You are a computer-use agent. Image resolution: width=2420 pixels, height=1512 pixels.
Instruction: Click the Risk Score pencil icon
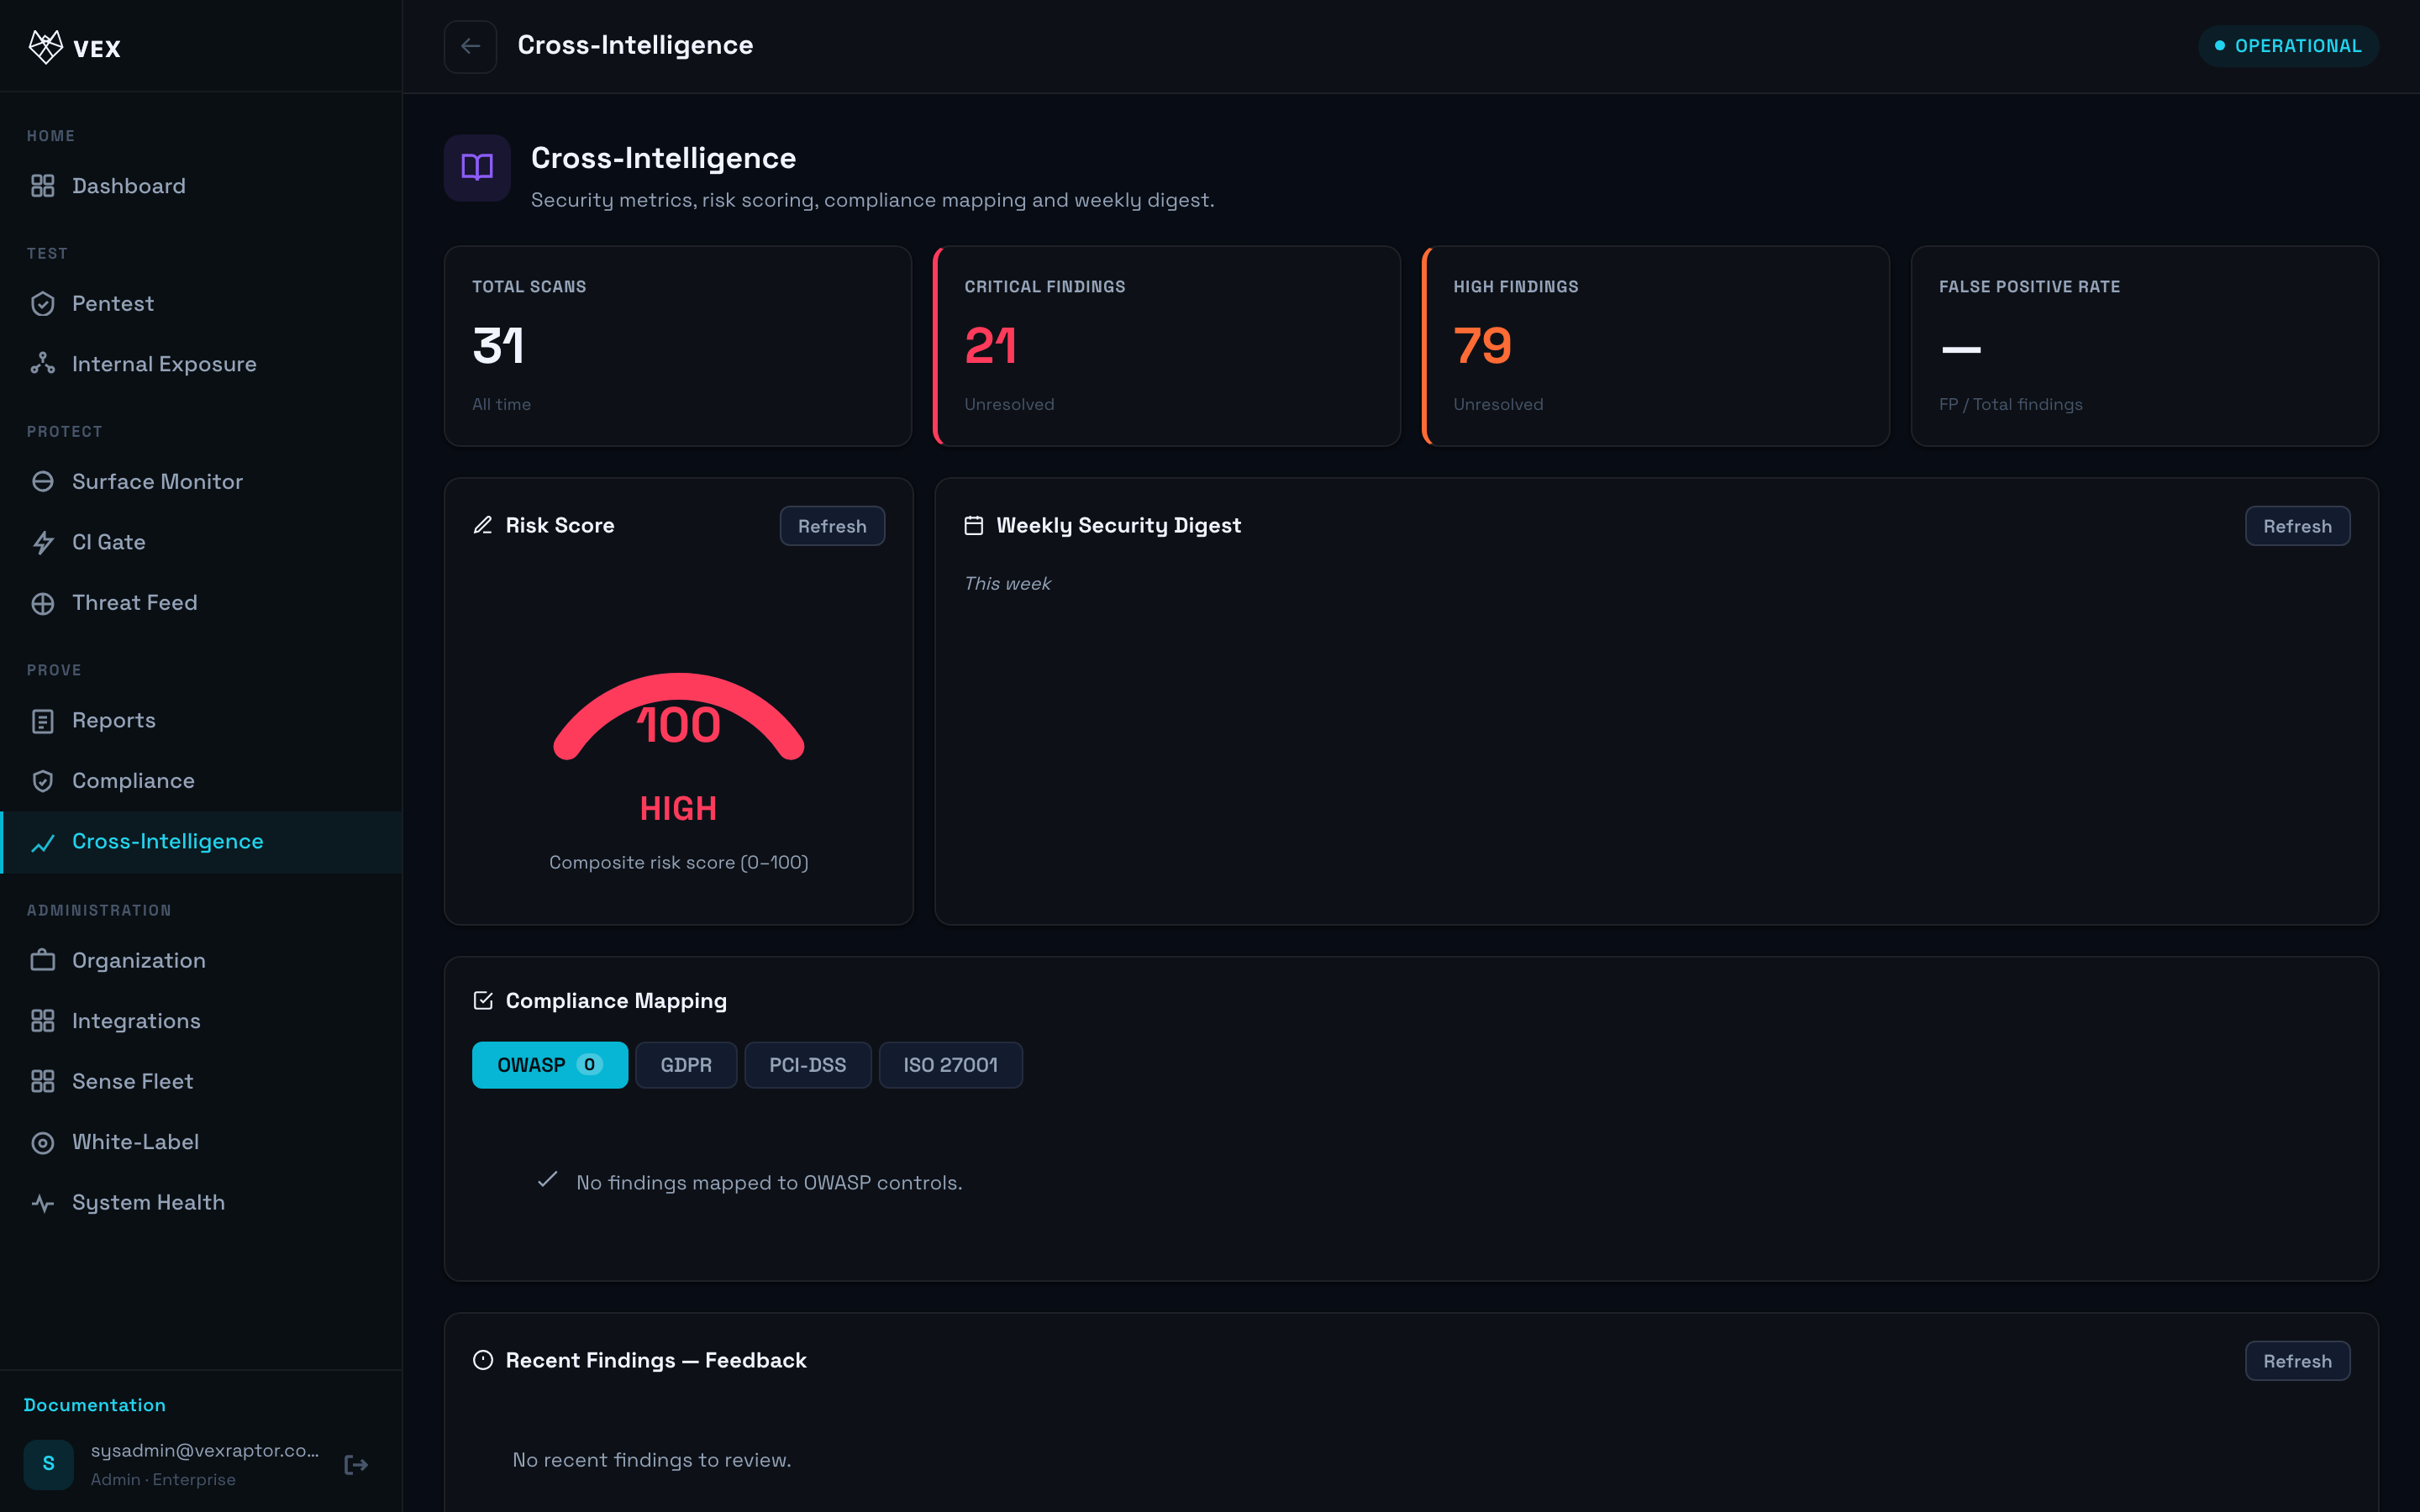483,525
